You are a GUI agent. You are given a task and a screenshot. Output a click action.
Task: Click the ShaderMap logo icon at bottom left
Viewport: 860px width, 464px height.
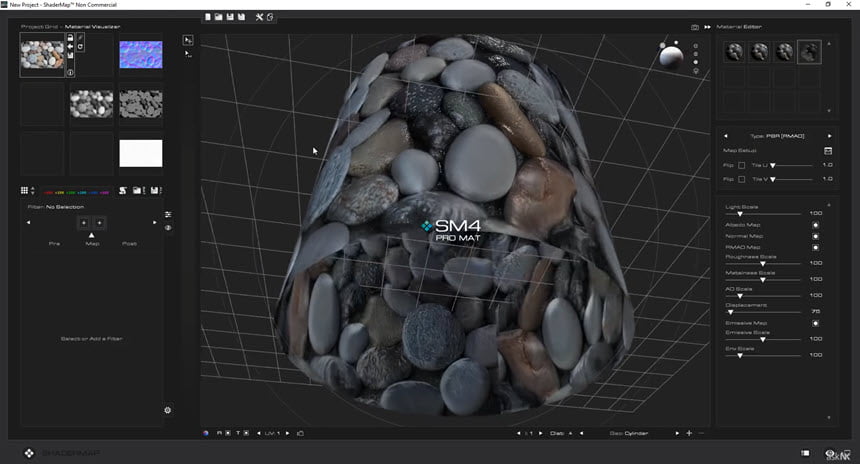point(29,453)
